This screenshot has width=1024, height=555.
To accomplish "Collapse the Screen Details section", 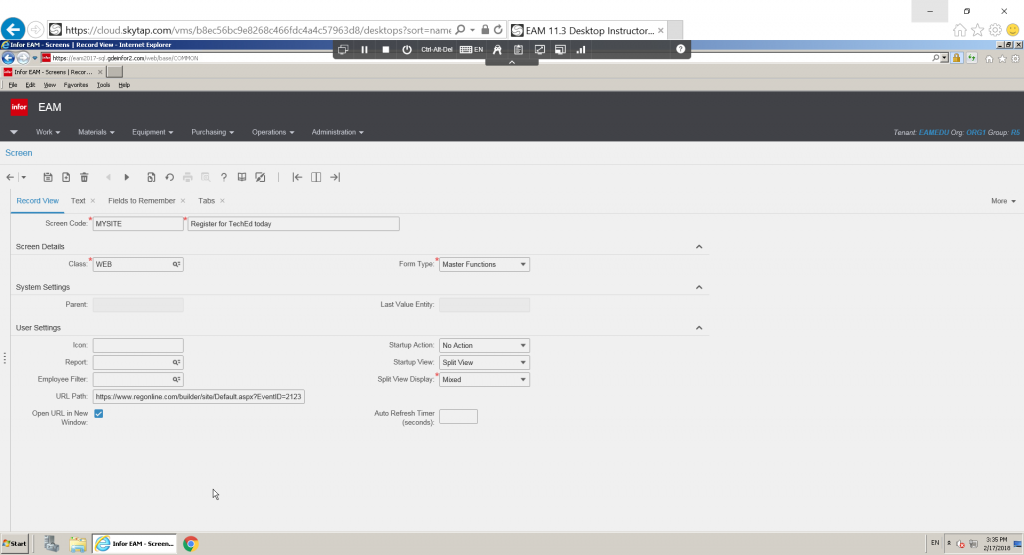I will 699,247.
